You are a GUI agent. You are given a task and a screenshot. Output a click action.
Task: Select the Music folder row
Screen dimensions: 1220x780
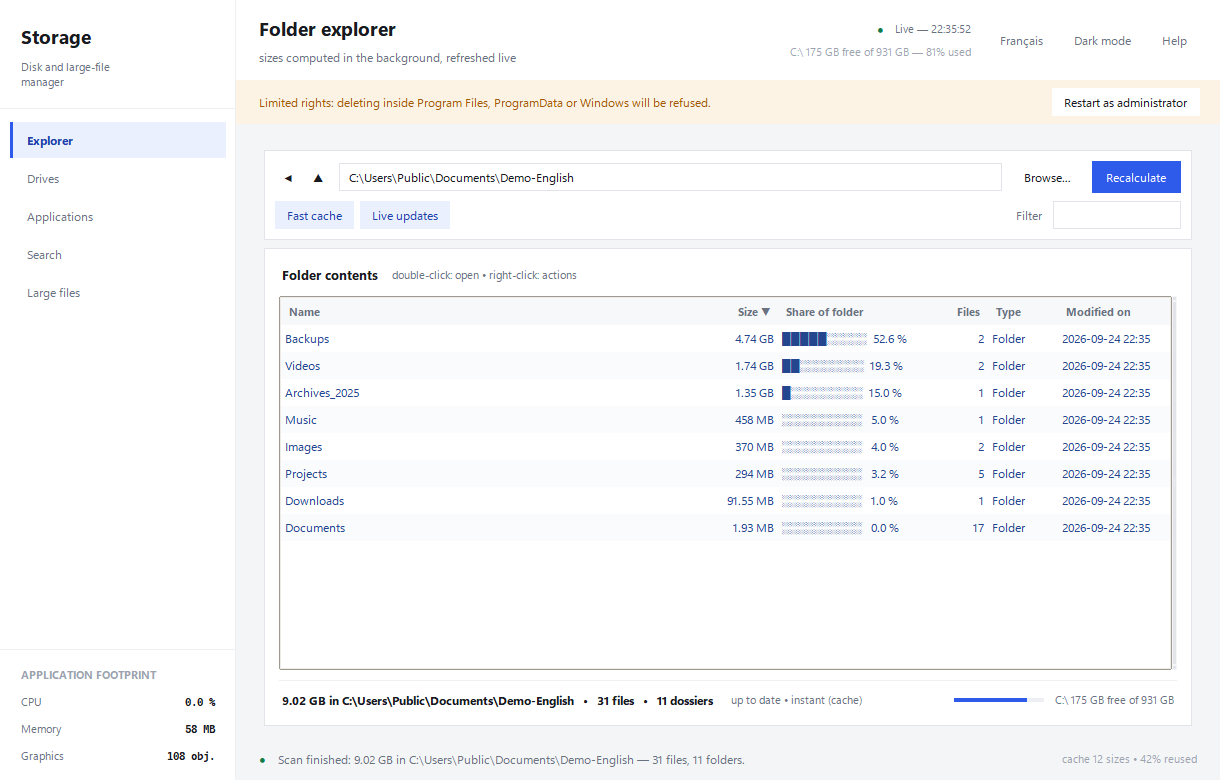pos(725,420)
